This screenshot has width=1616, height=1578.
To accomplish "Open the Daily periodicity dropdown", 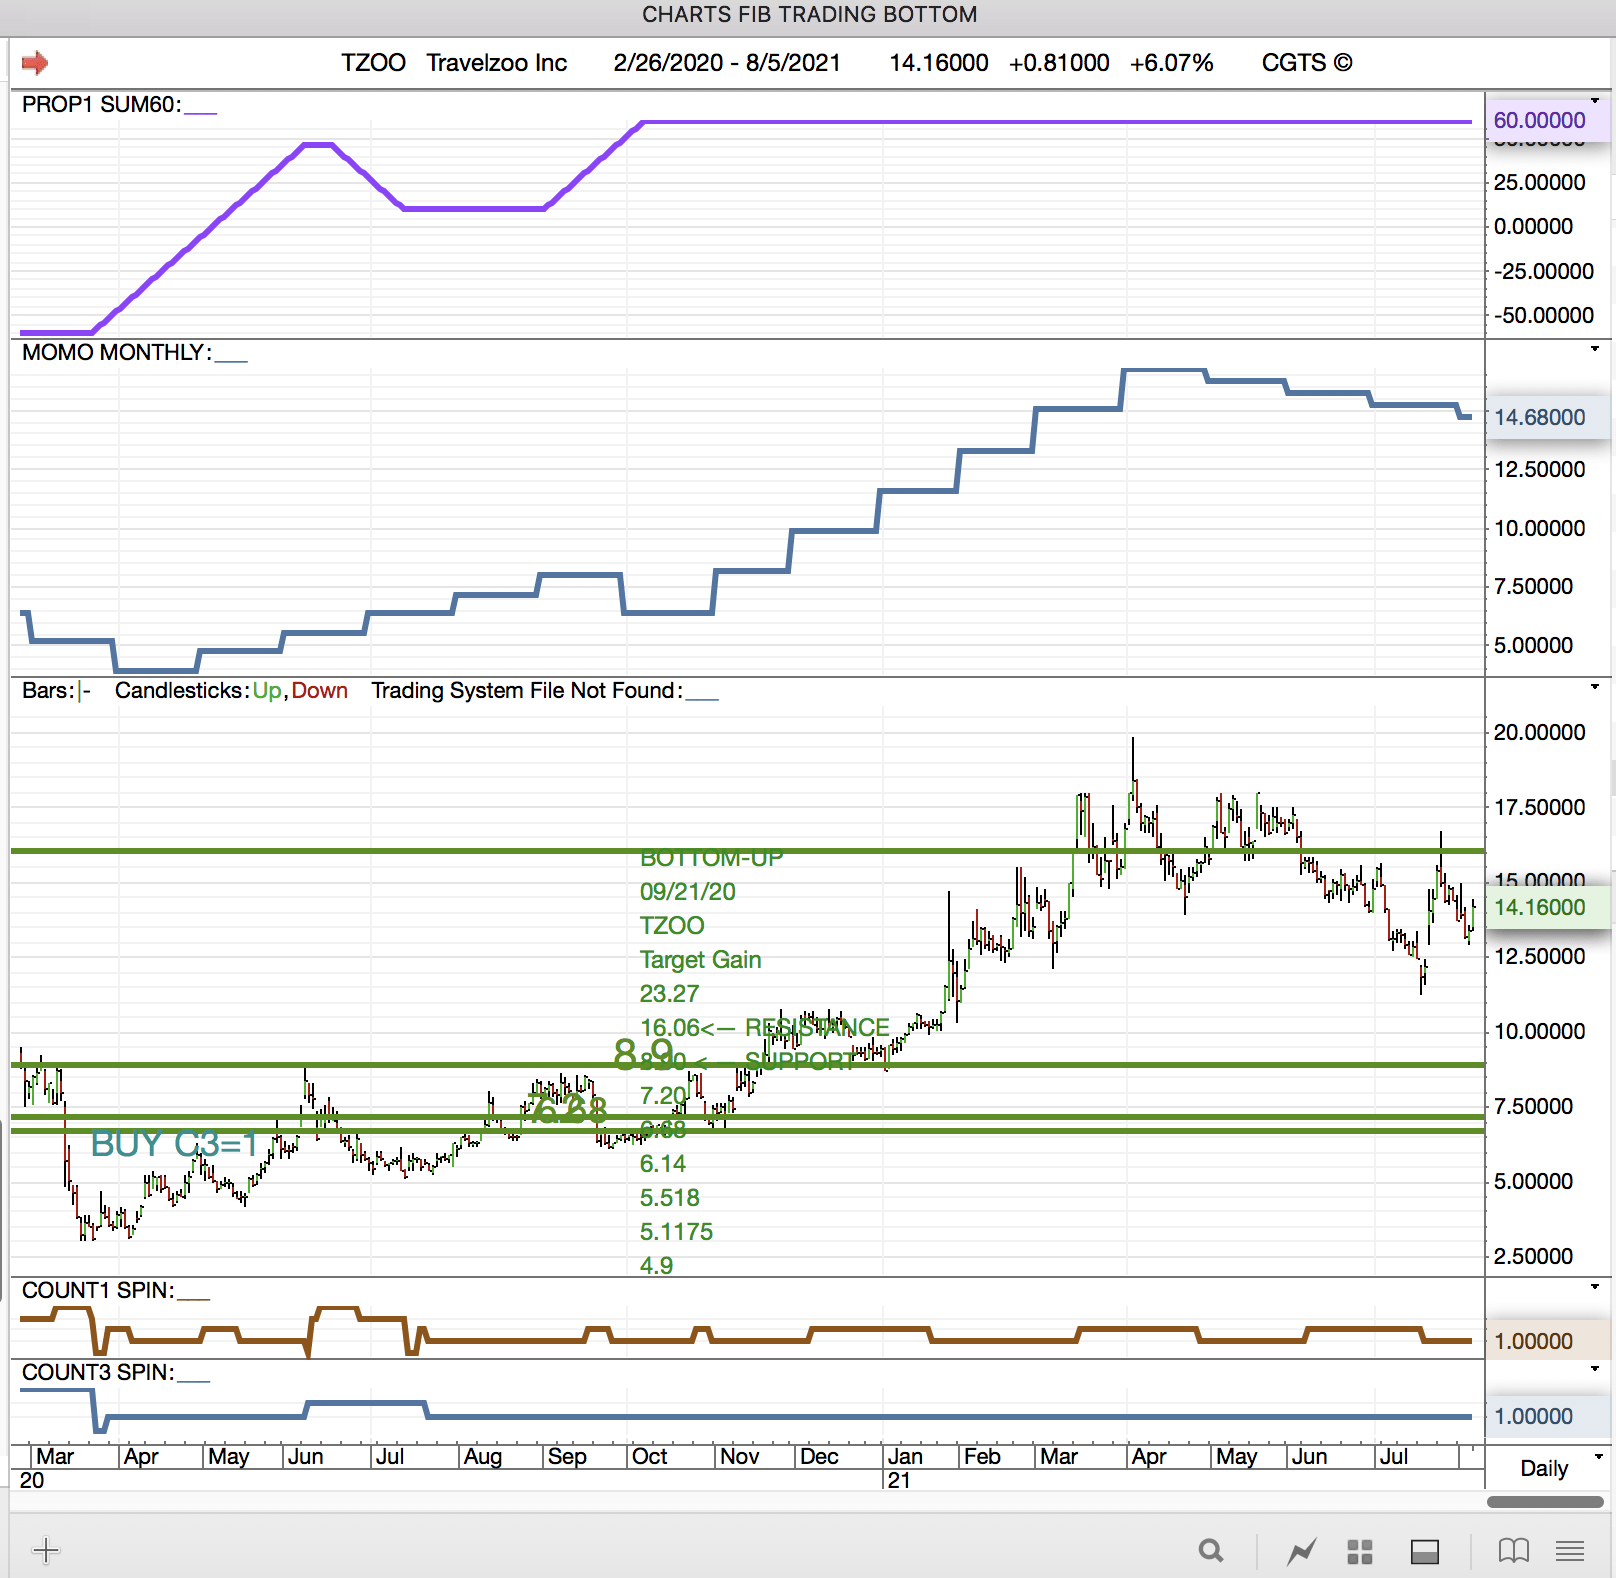I will (x=1550, y=1467).
